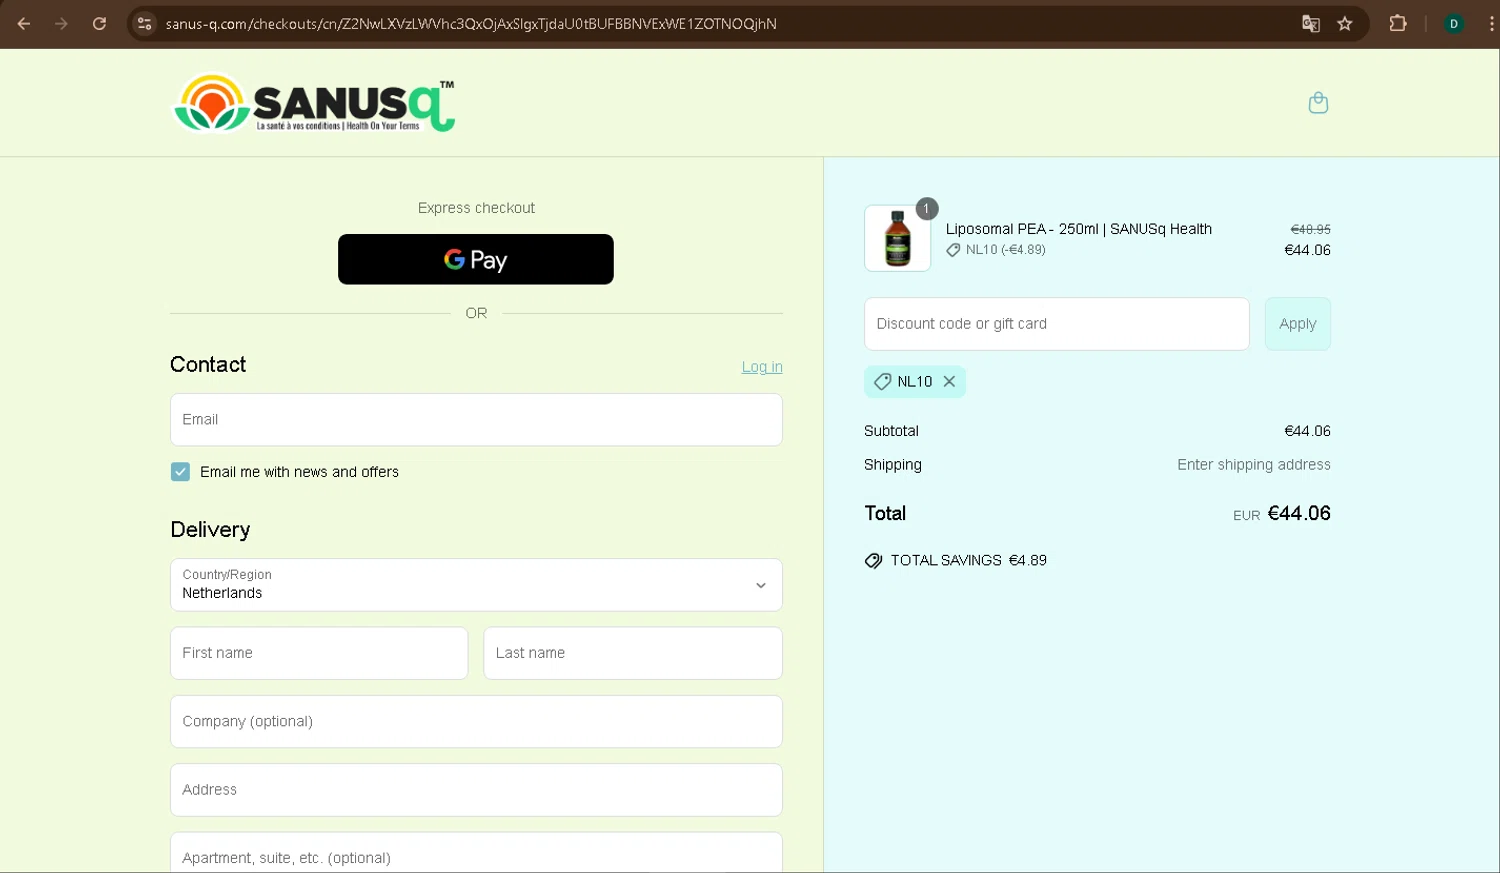Click the SANUSq store logo
This screenshot has width=1500, height=873.
click(x=314, y=103)
